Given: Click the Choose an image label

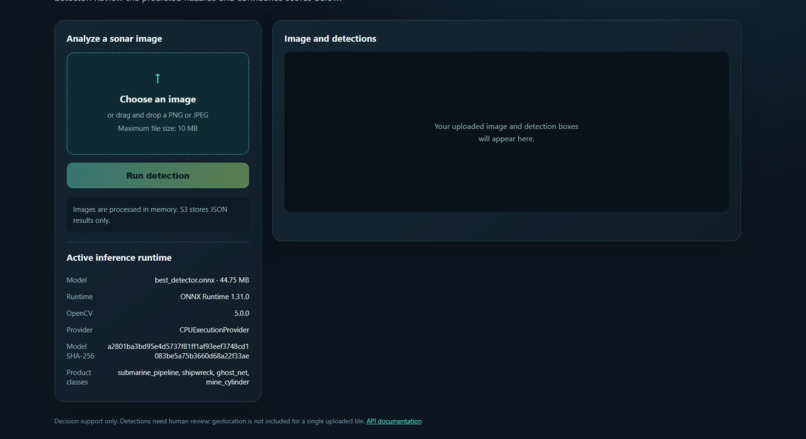Looking at the screenshot, I should click(x=158, y=99).
